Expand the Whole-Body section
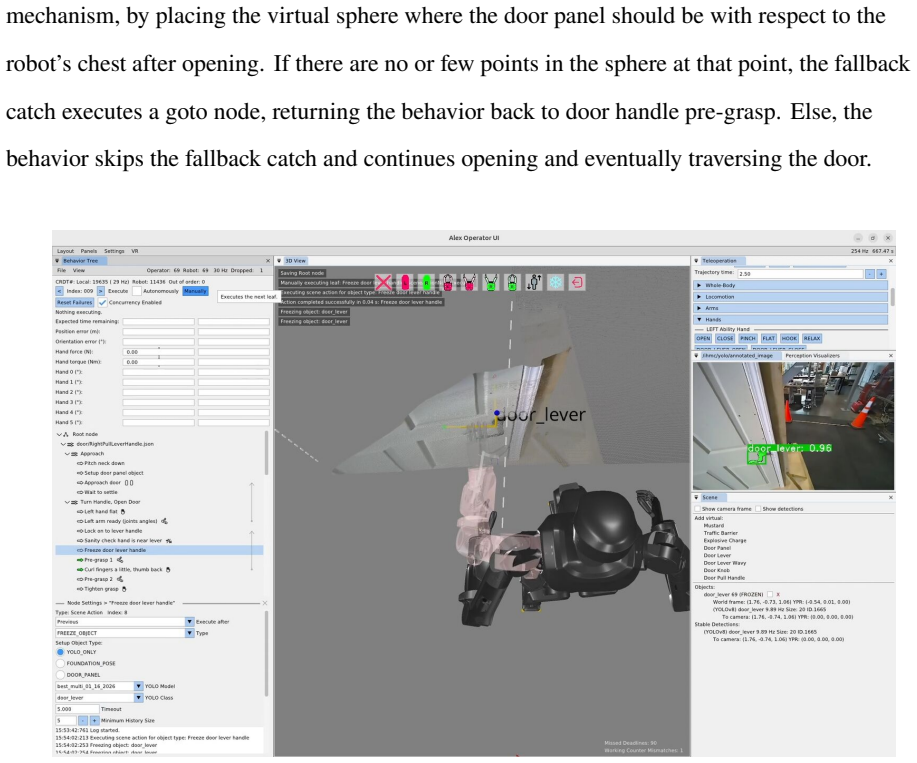Viewport: 917px width, 763px height. [791, 285]
